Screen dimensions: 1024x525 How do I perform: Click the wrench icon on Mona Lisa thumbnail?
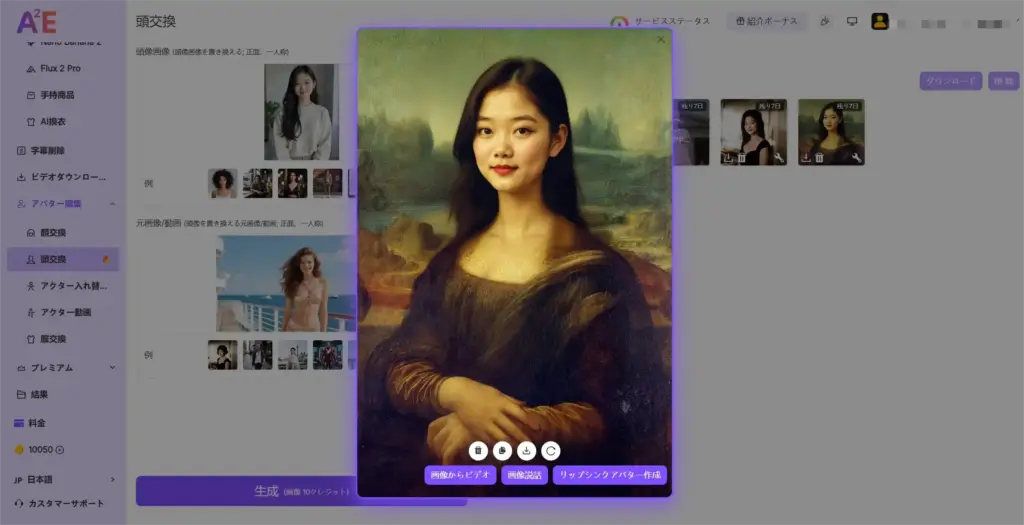[x=856, y=158]
